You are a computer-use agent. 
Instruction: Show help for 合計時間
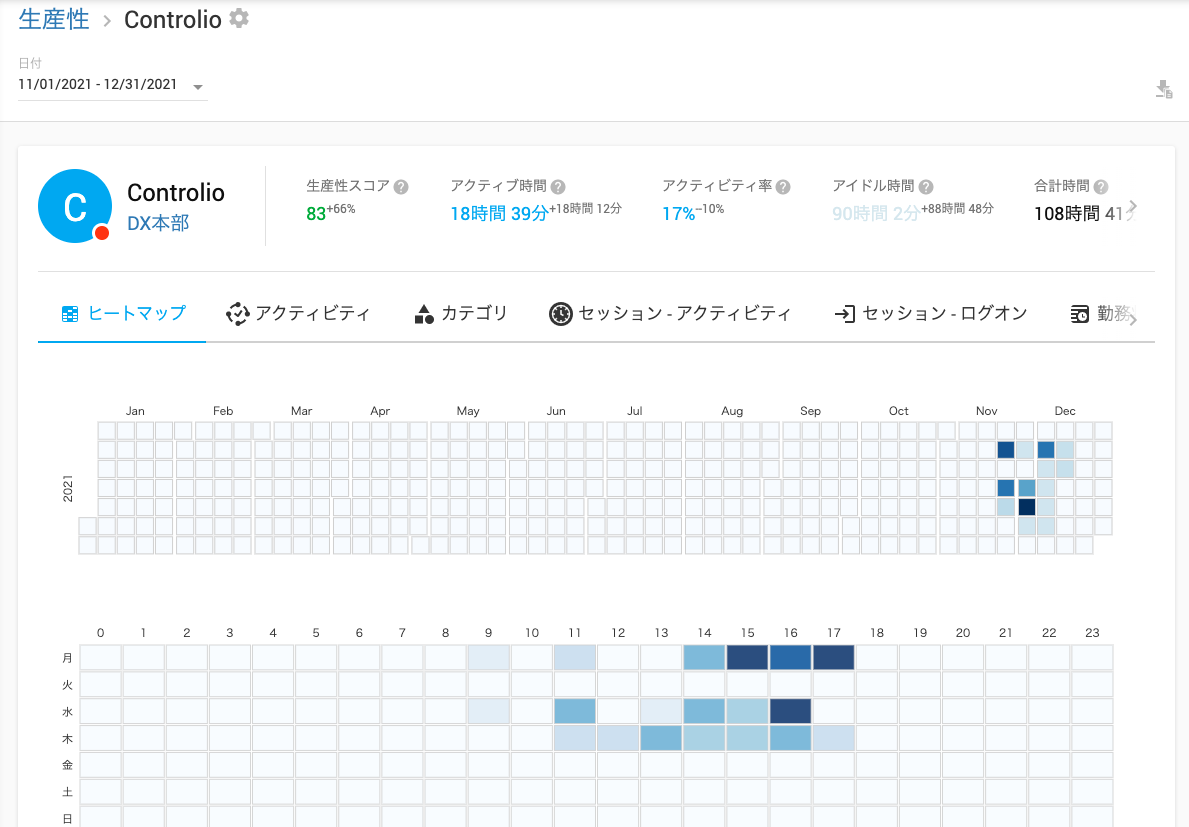tap(1101, 187)
